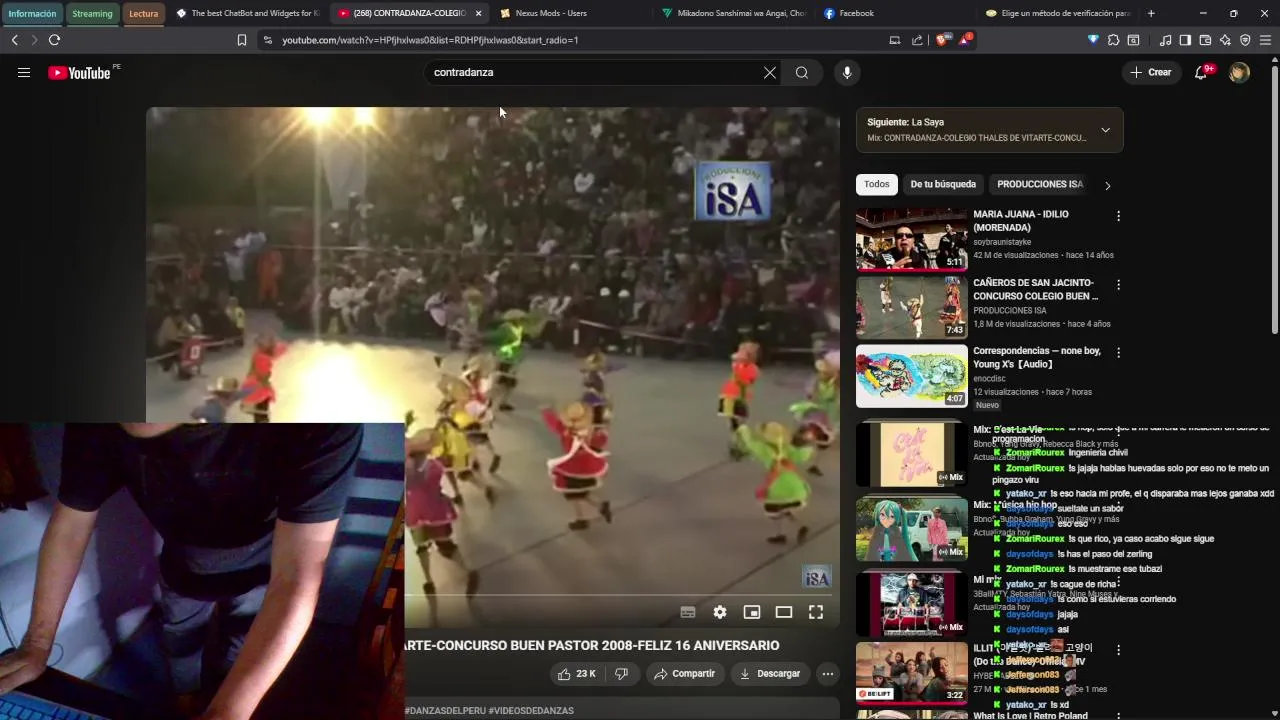Image resolution: width=1280 pixels, height=720 pixels.
Task: Open the Crear button
Action: 1151,72
